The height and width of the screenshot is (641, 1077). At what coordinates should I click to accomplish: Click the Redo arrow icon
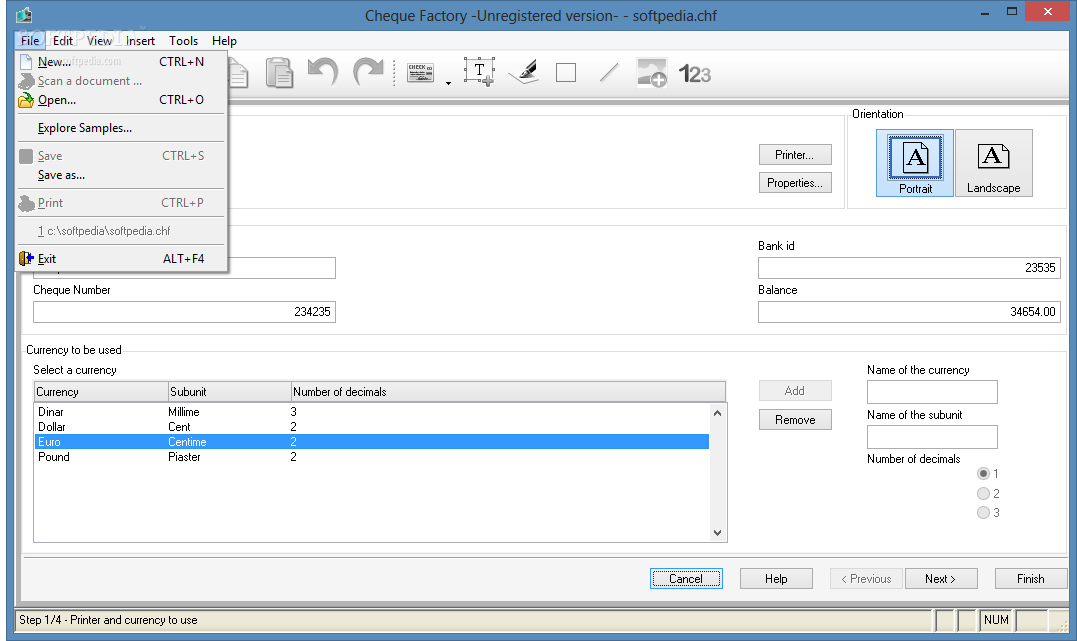coord(368,71)
